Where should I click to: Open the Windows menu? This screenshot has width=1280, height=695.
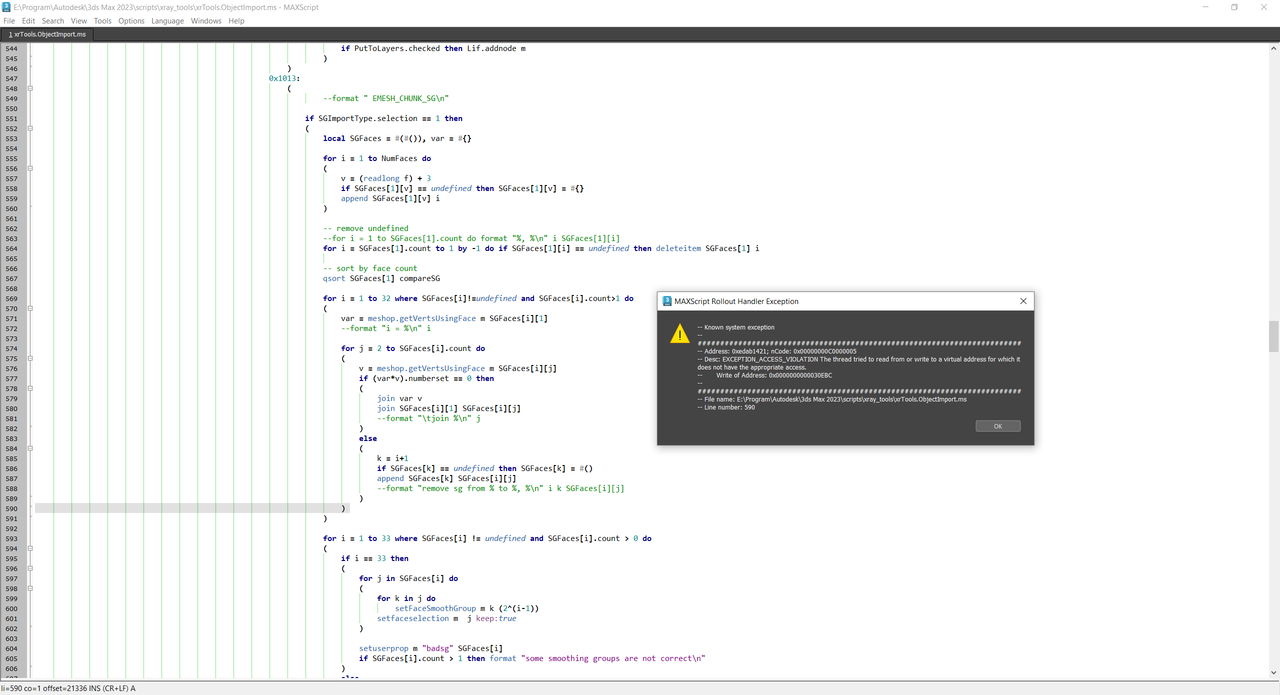206,21
